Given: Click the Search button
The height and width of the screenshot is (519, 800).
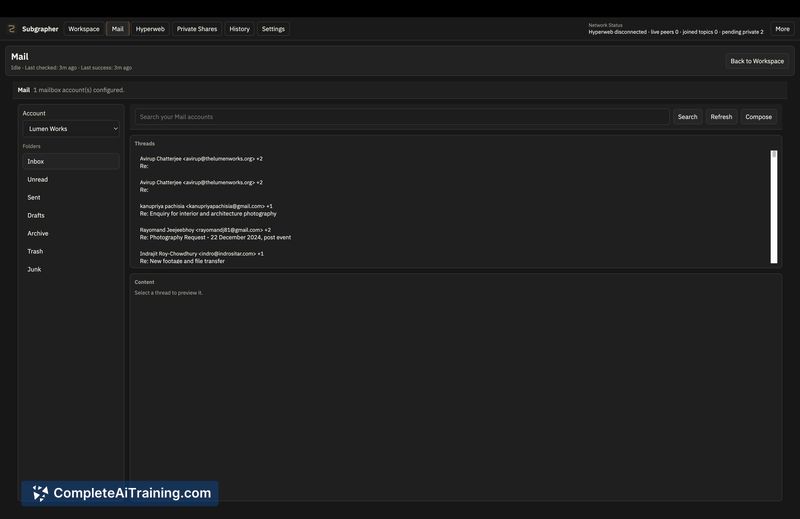Looking at the screenshot, I should [687, 117].
